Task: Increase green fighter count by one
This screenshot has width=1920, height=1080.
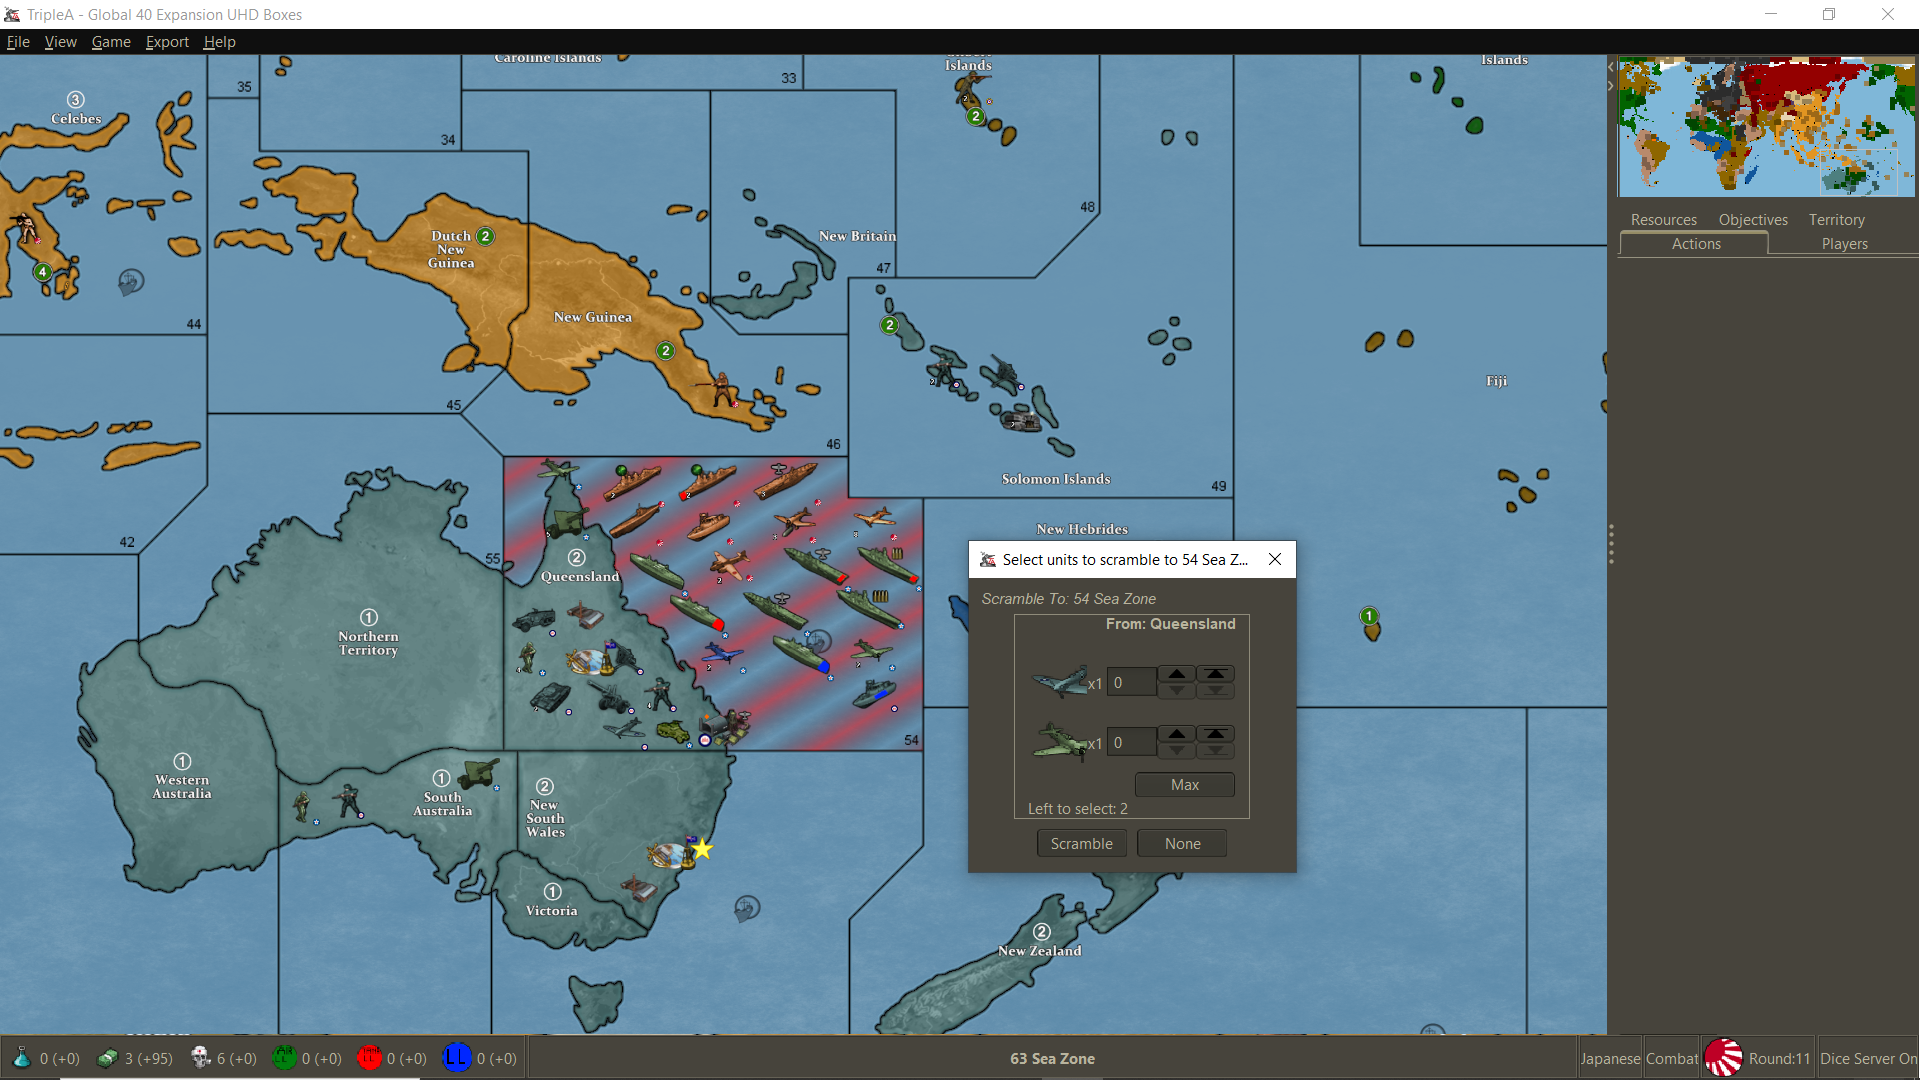Action: coord(1177,734)
